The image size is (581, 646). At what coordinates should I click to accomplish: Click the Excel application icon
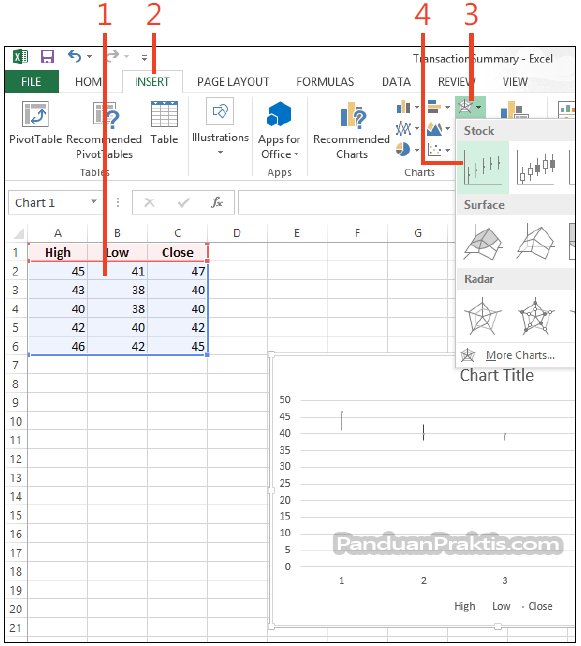click(x=20, y=56)
